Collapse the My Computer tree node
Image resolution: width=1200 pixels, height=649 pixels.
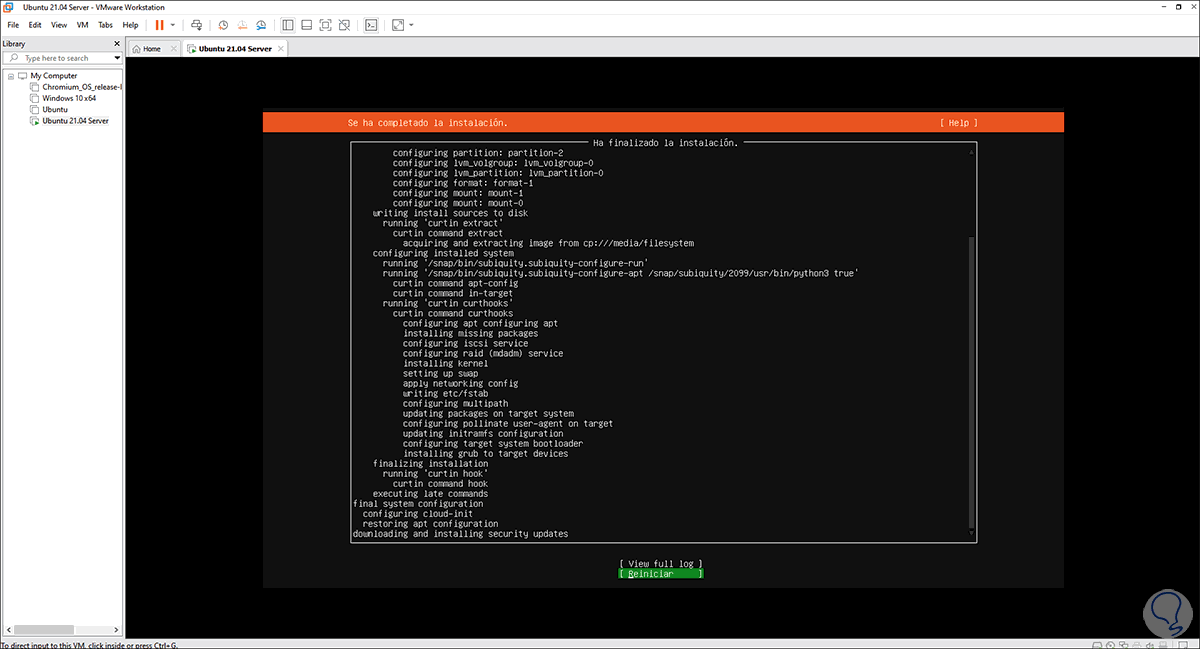point(11,76)
